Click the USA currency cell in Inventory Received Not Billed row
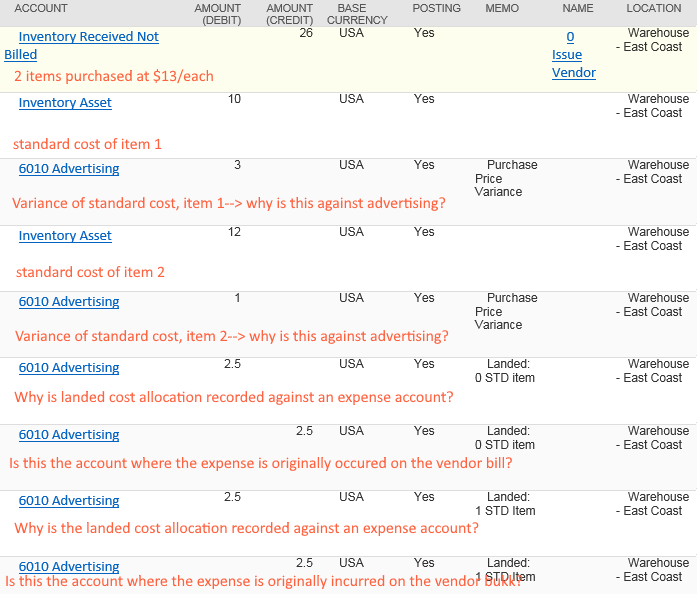Screen dimensions: 697x594 352,33
